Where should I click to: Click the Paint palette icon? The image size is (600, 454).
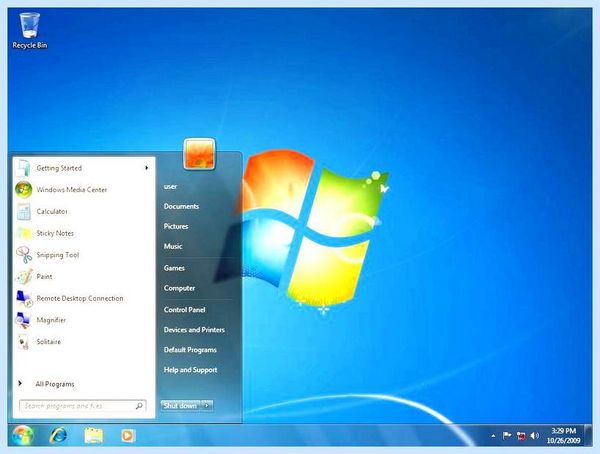click(23, 276)
